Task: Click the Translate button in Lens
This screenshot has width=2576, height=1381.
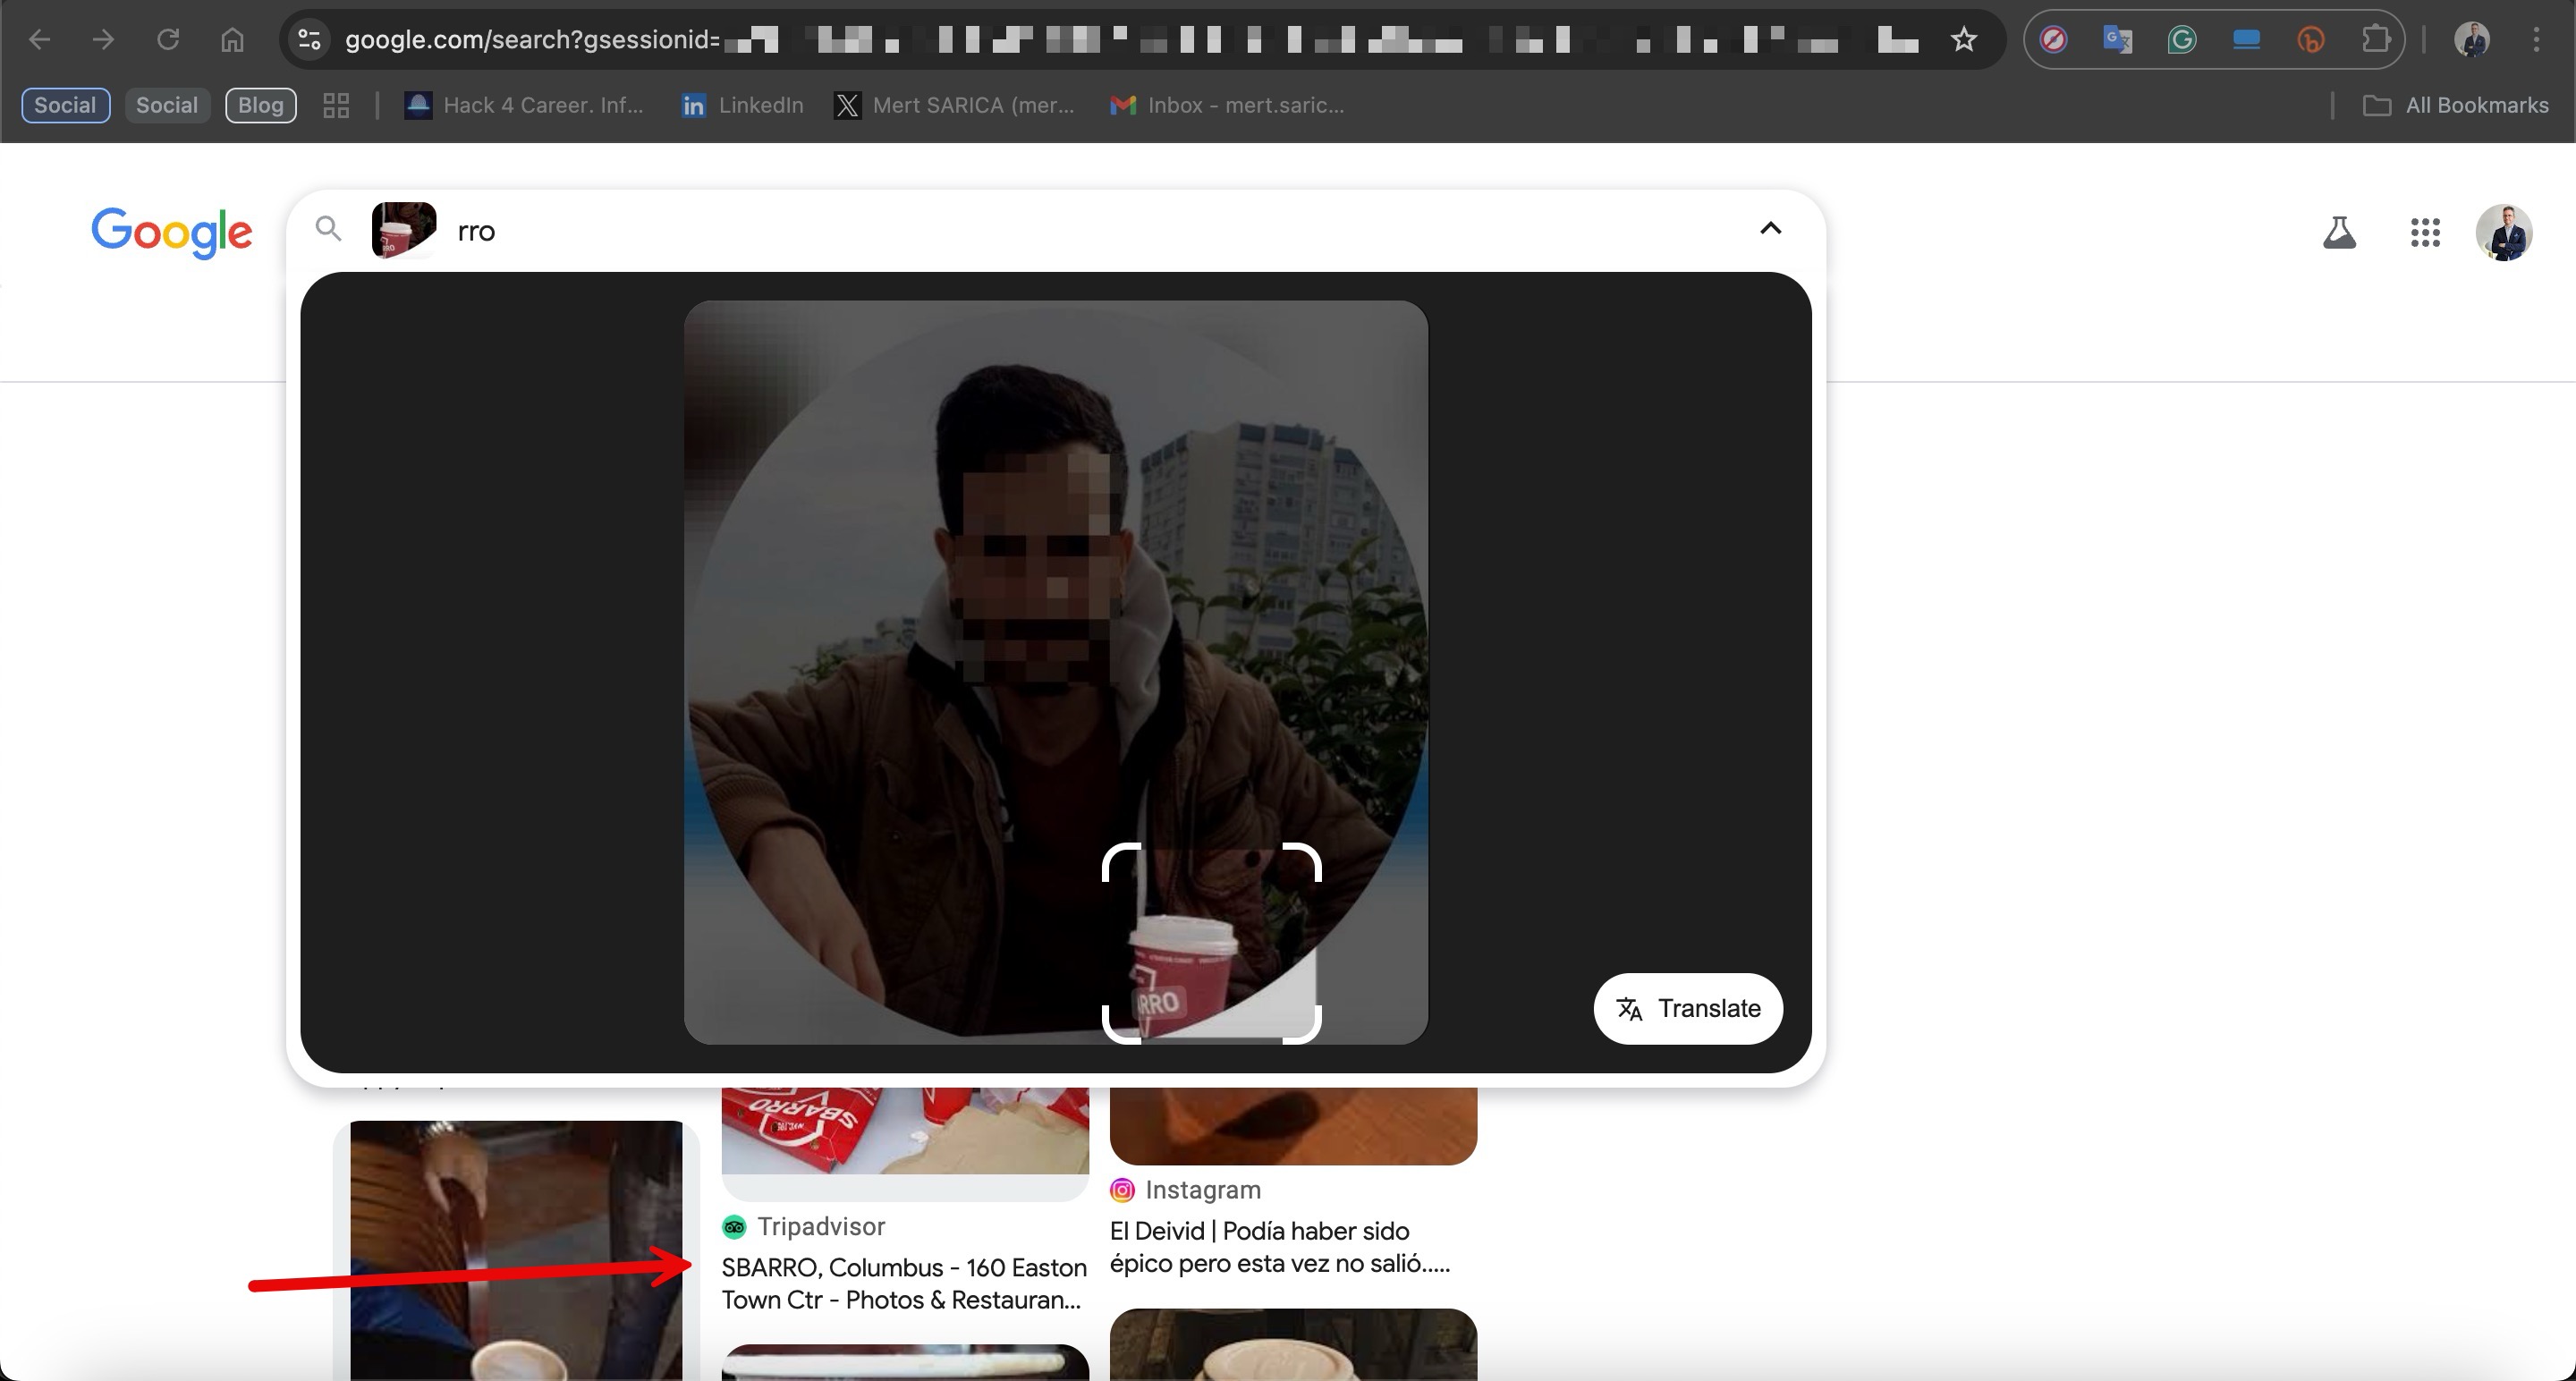Action: tap(1687, 1009)
